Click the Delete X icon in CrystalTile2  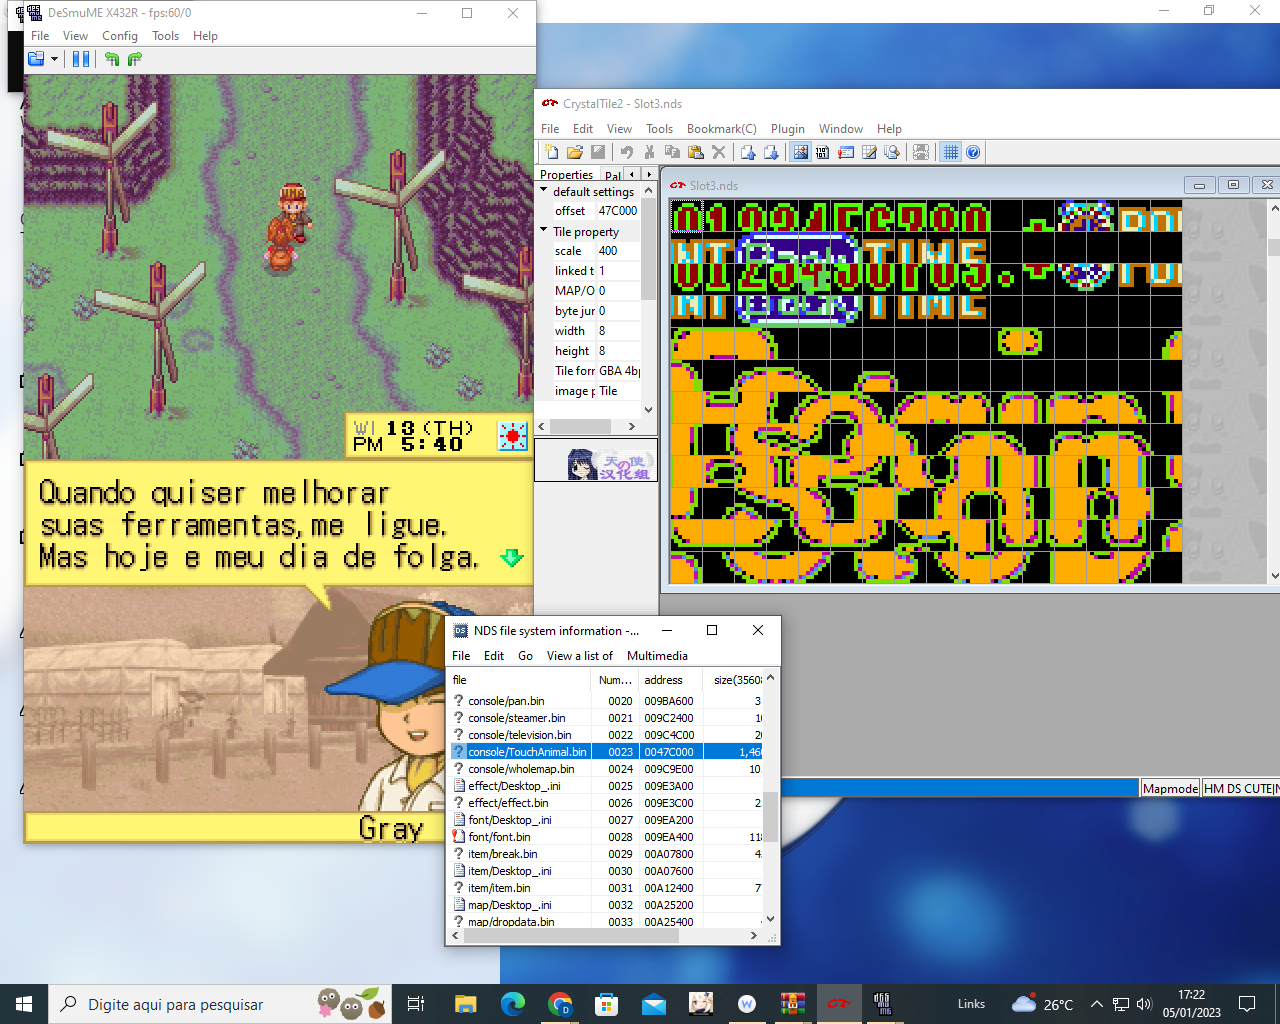coord(718,152)
